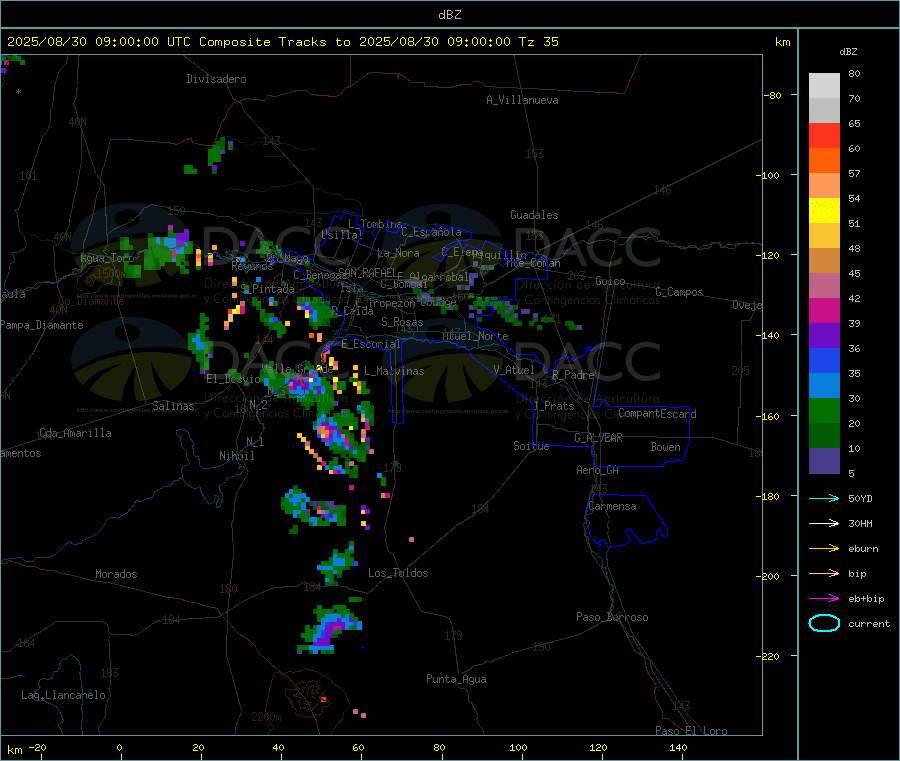The width and height of the screenshot is (900, 761).
Task: Click the Guadales map label
Action: click(x=534, y=215)
